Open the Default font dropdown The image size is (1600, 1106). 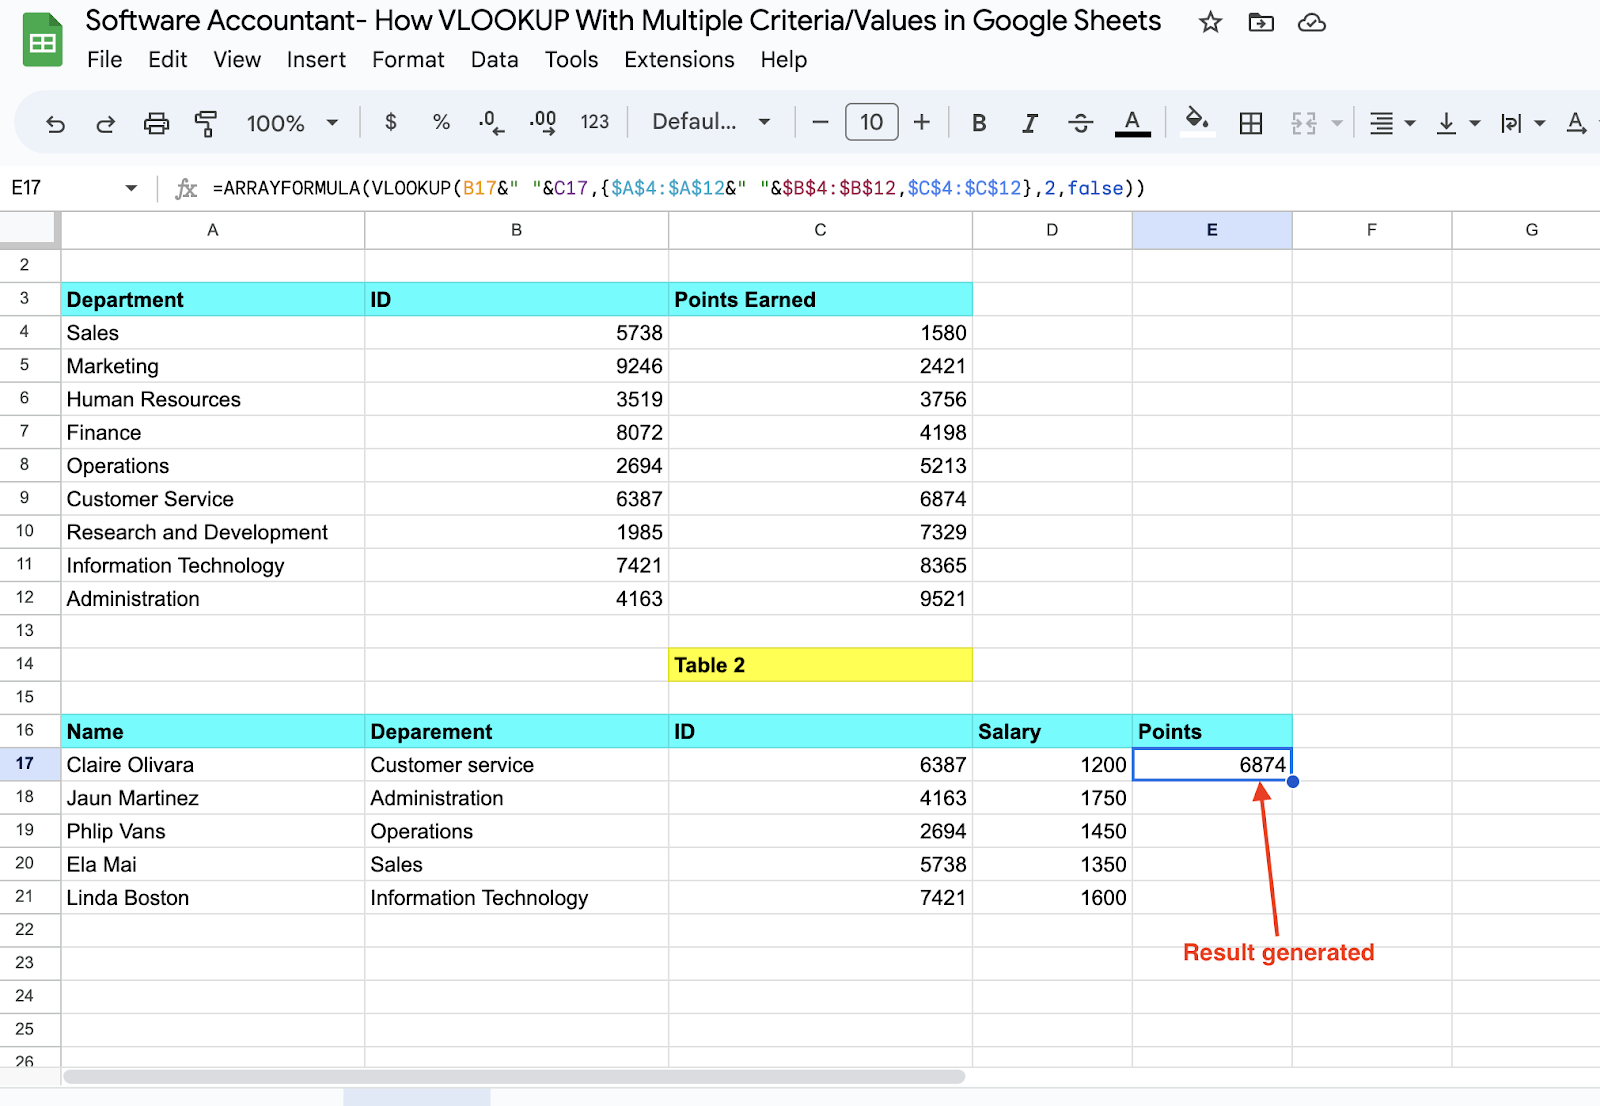click(711, 122)
